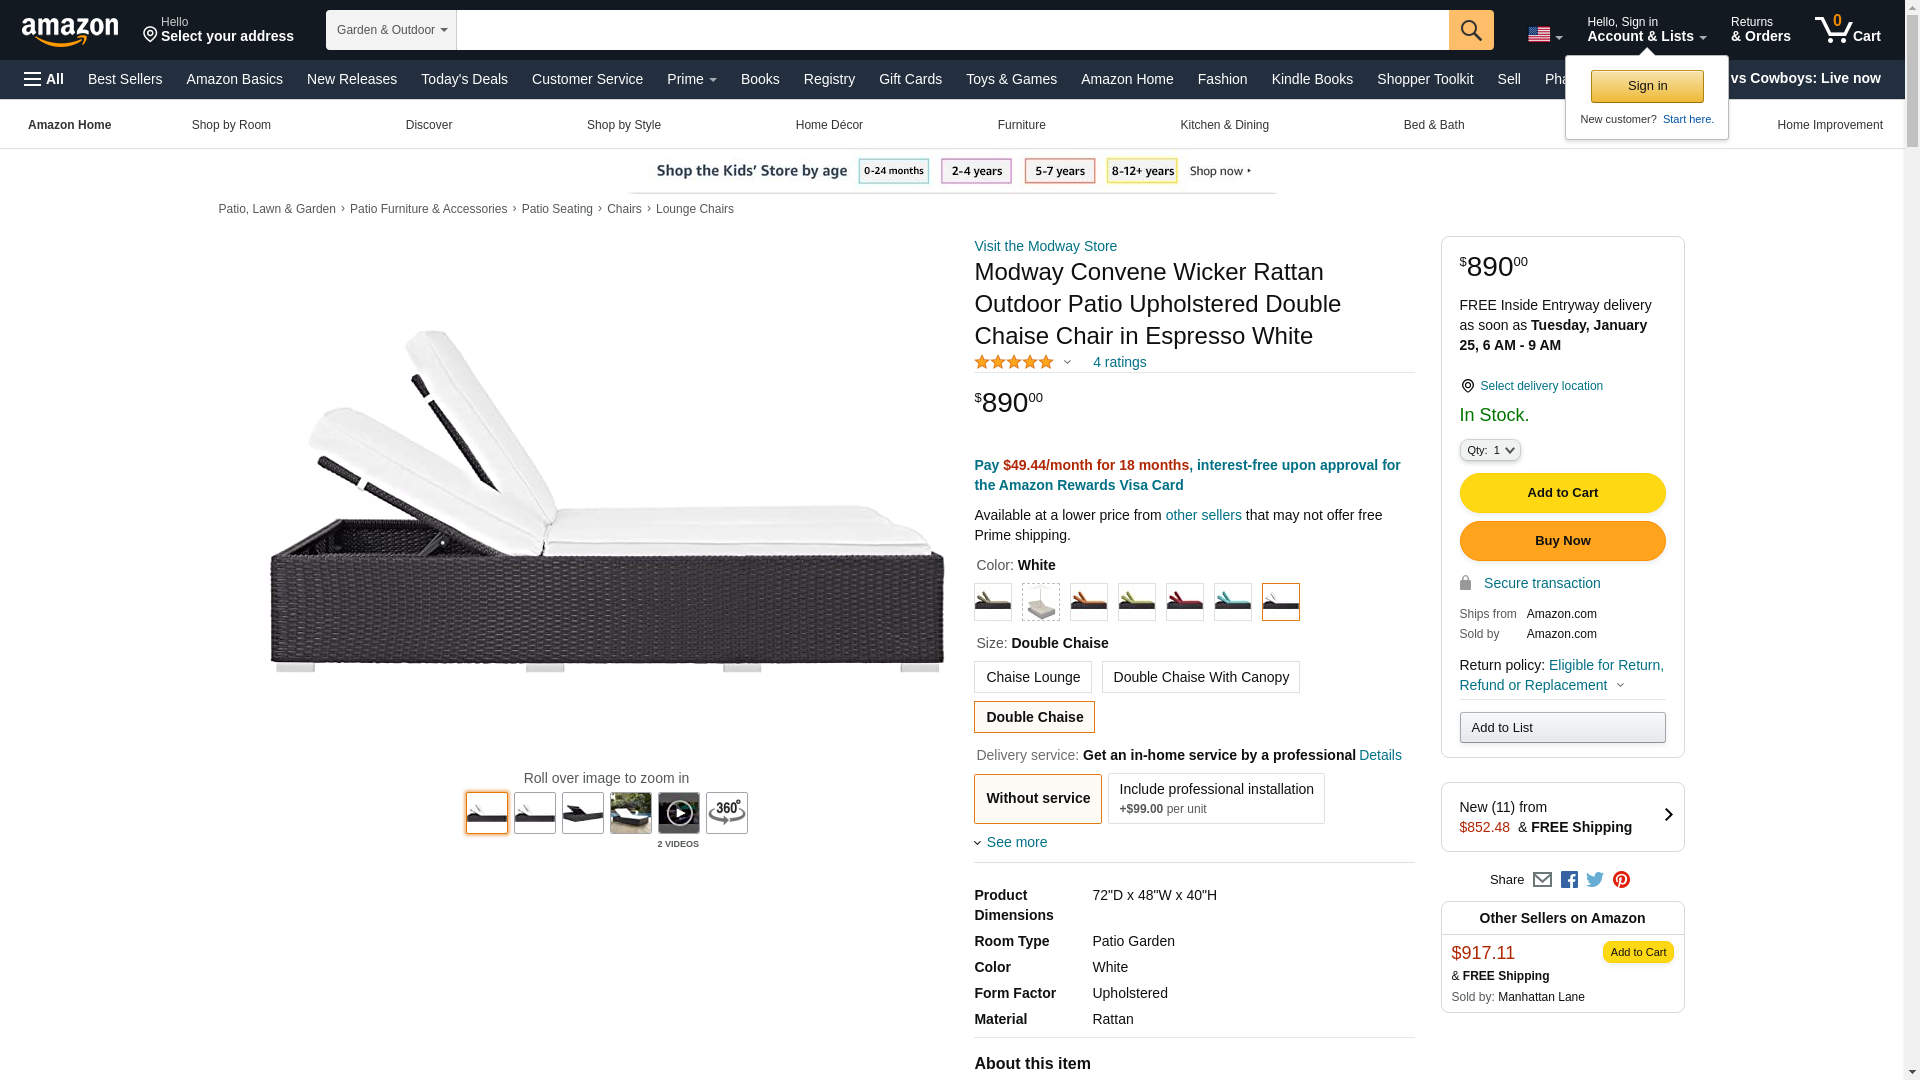The image size is (1920, 1080).
Task: Share product via Facebook icon
Action: 1568,880
